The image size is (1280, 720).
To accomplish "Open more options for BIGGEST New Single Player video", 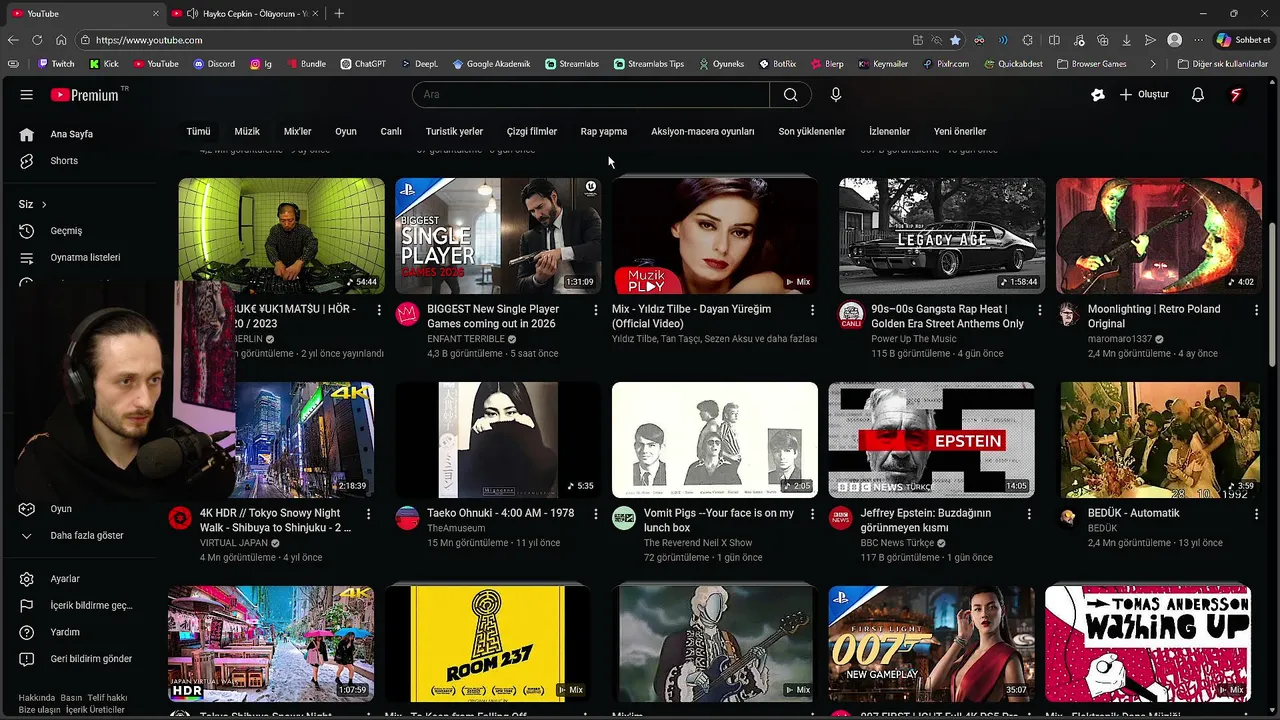I will pos(595,311).
